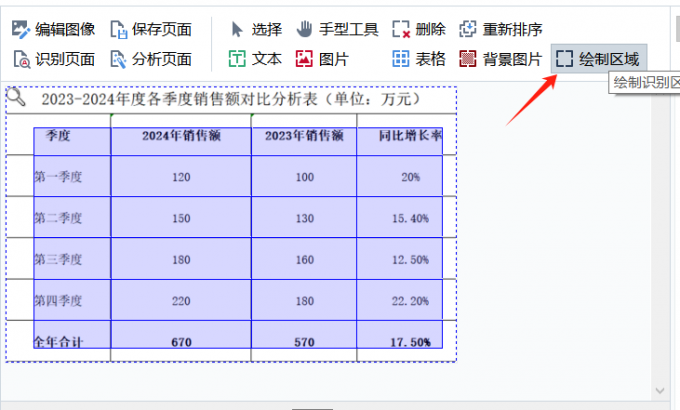Click the growth cell 15.40%
680x410 pixels.
tap(400, 217)
